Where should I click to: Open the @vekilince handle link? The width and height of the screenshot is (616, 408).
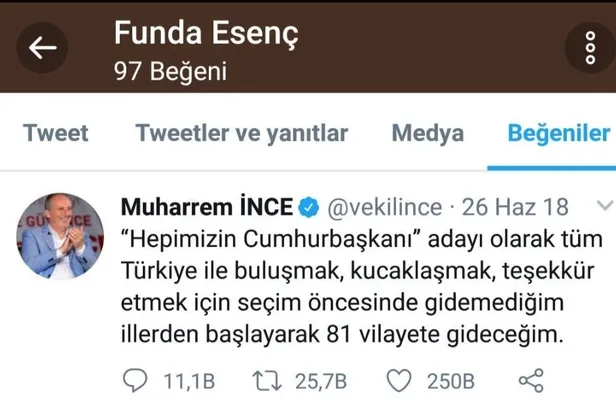point(382,207)
